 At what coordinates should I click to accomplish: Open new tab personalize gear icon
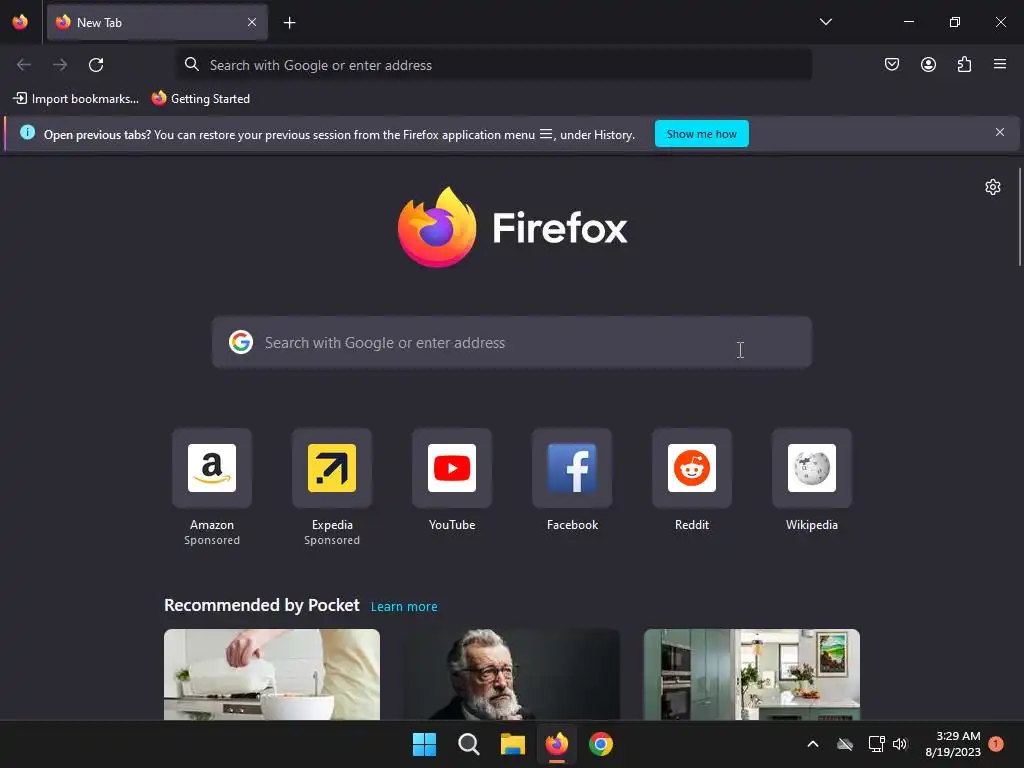993,187
